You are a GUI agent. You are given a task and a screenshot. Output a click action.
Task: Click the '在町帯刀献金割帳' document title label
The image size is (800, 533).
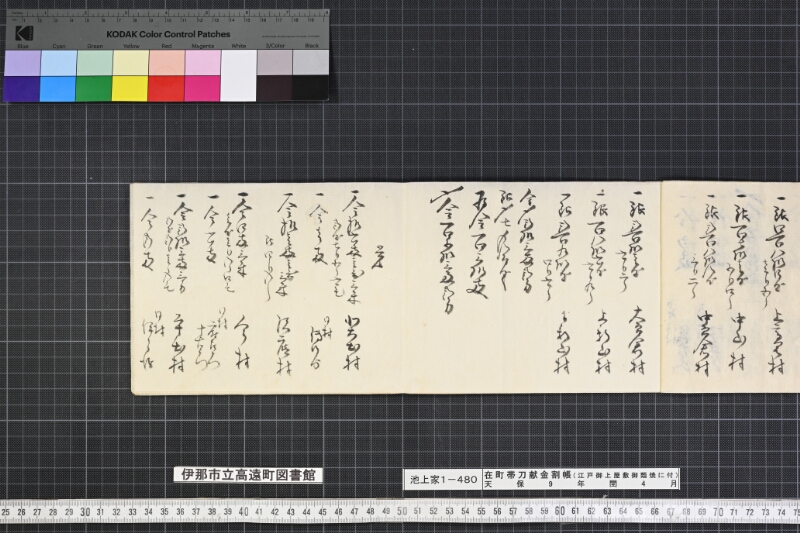(x=527, y=474)
